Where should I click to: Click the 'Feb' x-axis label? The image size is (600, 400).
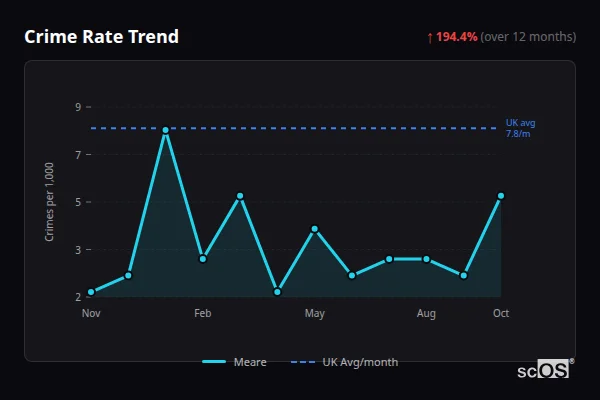tap(203, 313)
